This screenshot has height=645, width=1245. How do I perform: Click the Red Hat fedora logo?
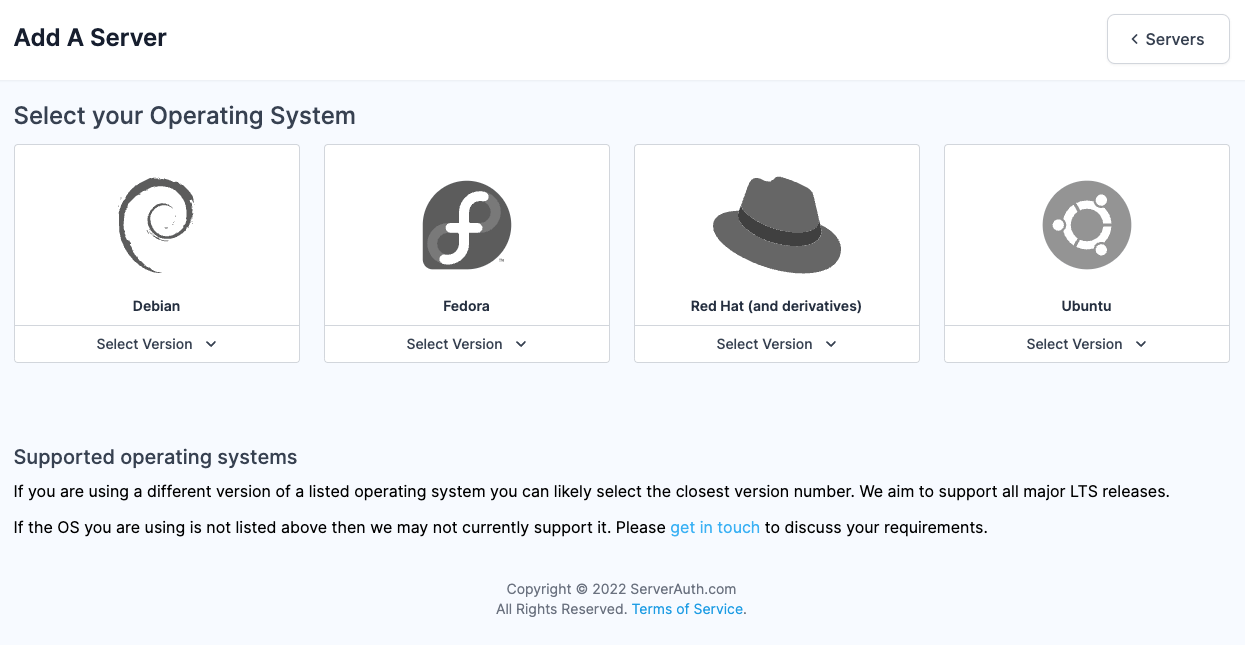(x=777, y=225)
